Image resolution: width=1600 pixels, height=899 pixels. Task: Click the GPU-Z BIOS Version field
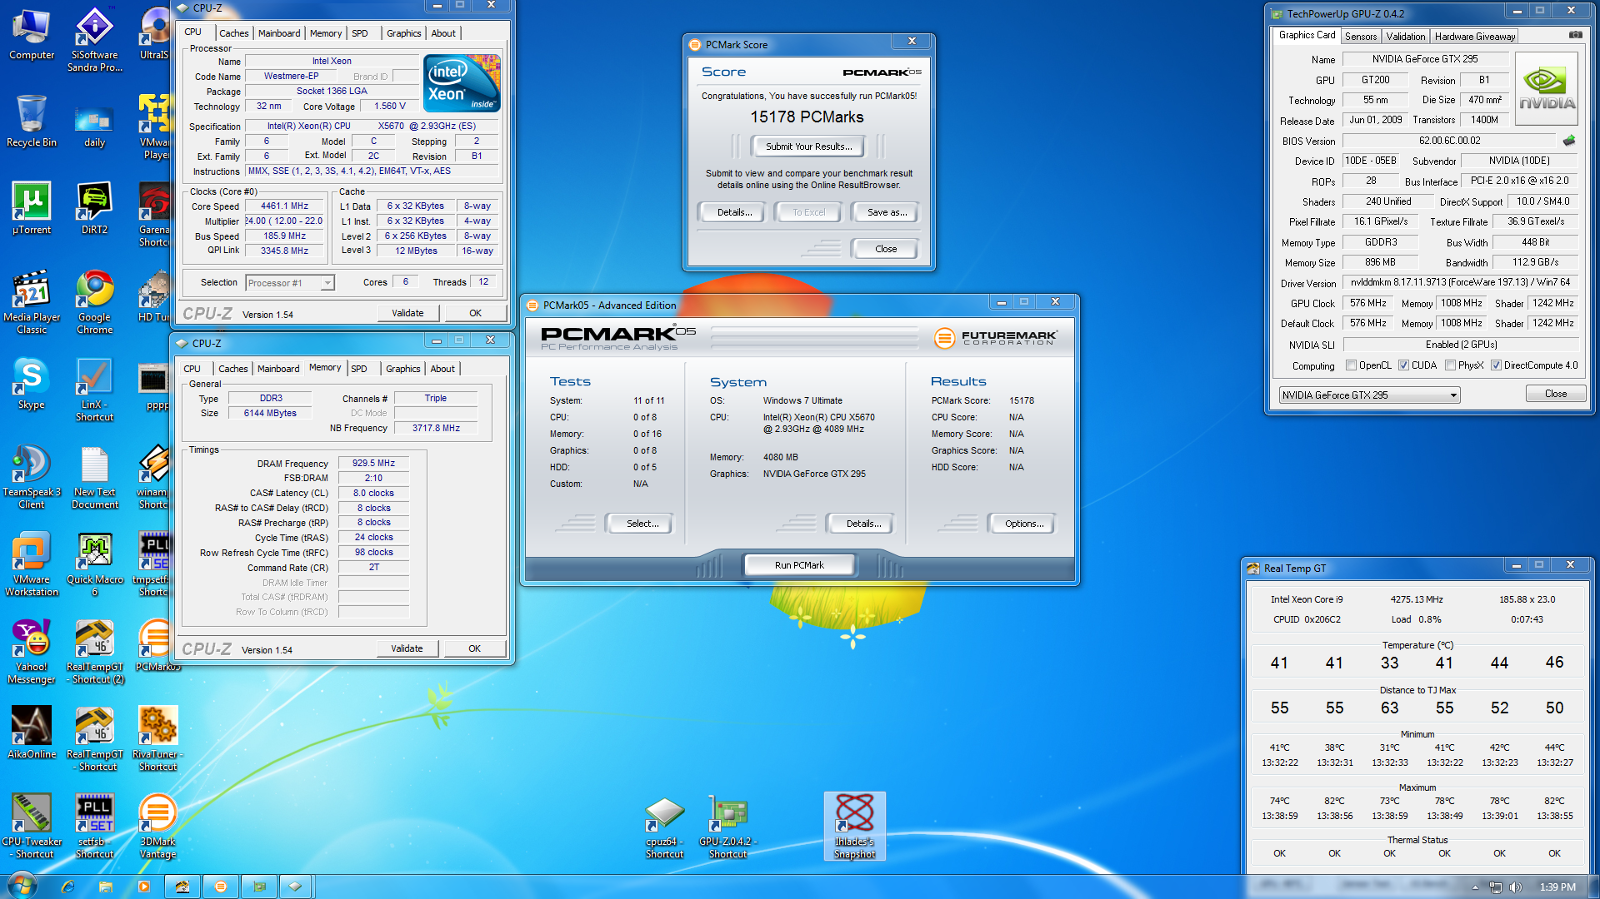click(x=1450, y=141)
